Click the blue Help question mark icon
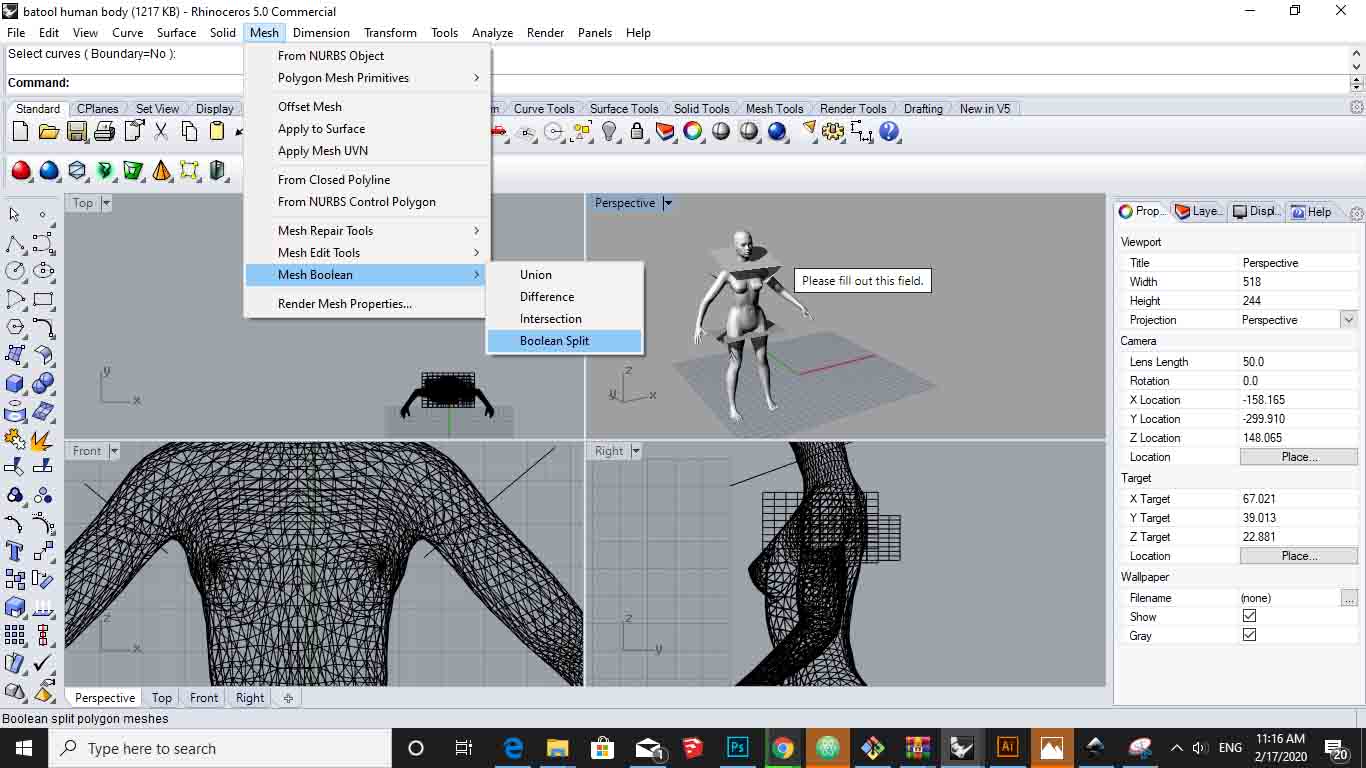Screen dimensions: 1366x768 coord(889,131)
